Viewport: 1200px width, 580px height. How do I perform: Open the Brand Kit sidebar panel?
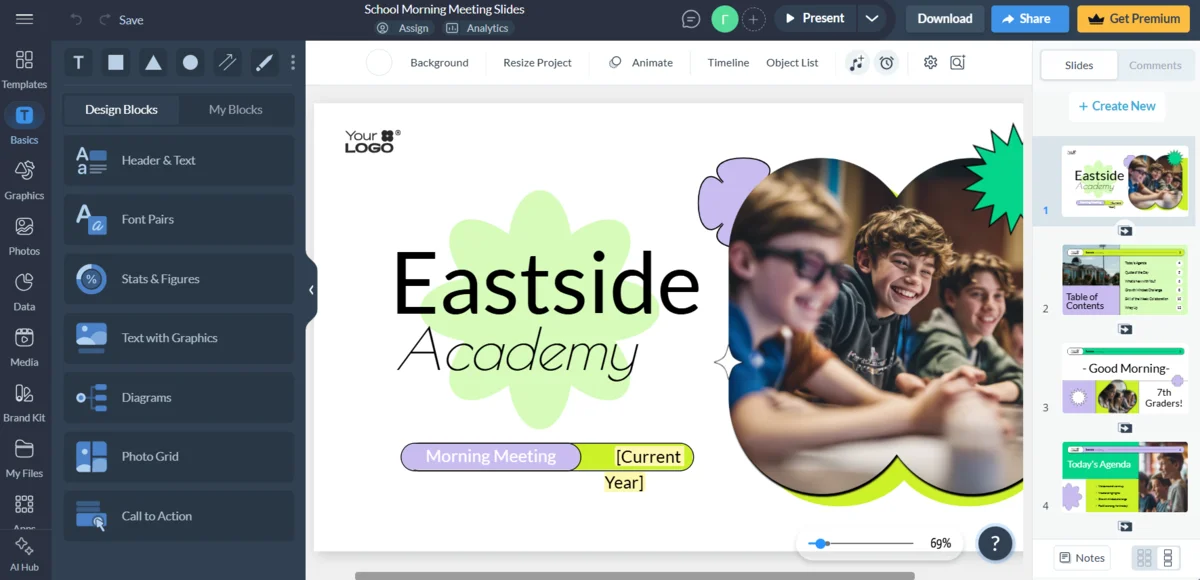pos(24,402)
